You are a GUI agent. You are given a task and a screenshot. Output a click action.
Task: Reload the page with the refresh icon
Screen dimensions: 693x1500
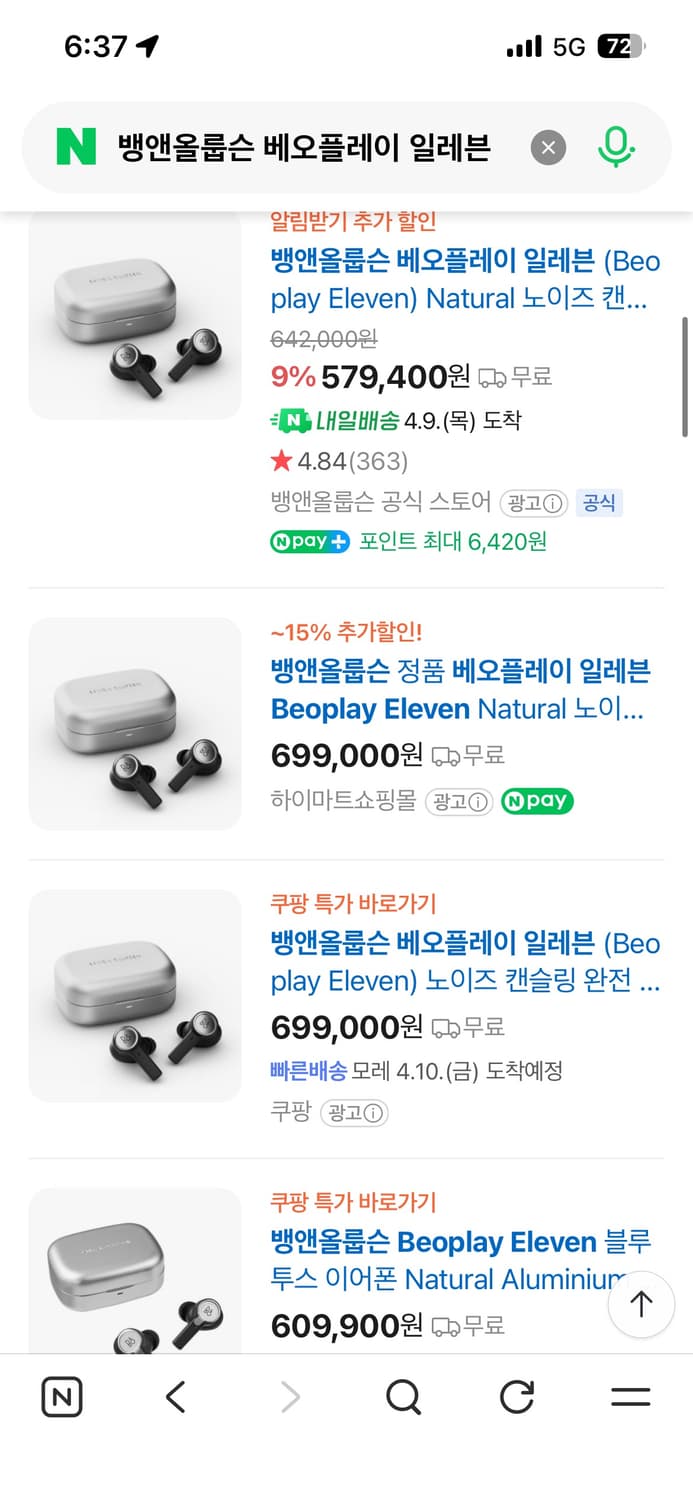coord(516,1396)
